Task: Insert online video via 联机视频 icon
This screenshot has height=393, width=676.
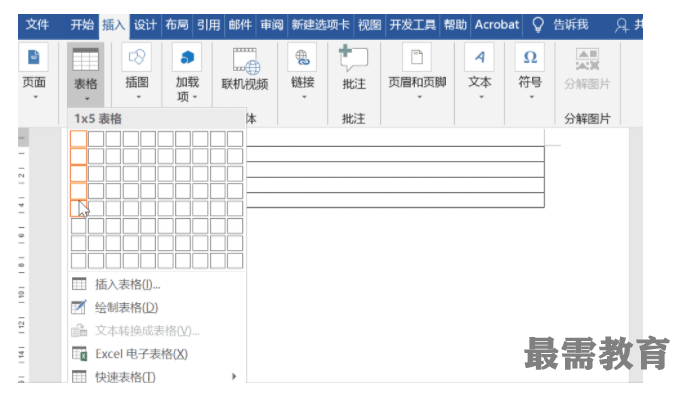Action: 246,61
